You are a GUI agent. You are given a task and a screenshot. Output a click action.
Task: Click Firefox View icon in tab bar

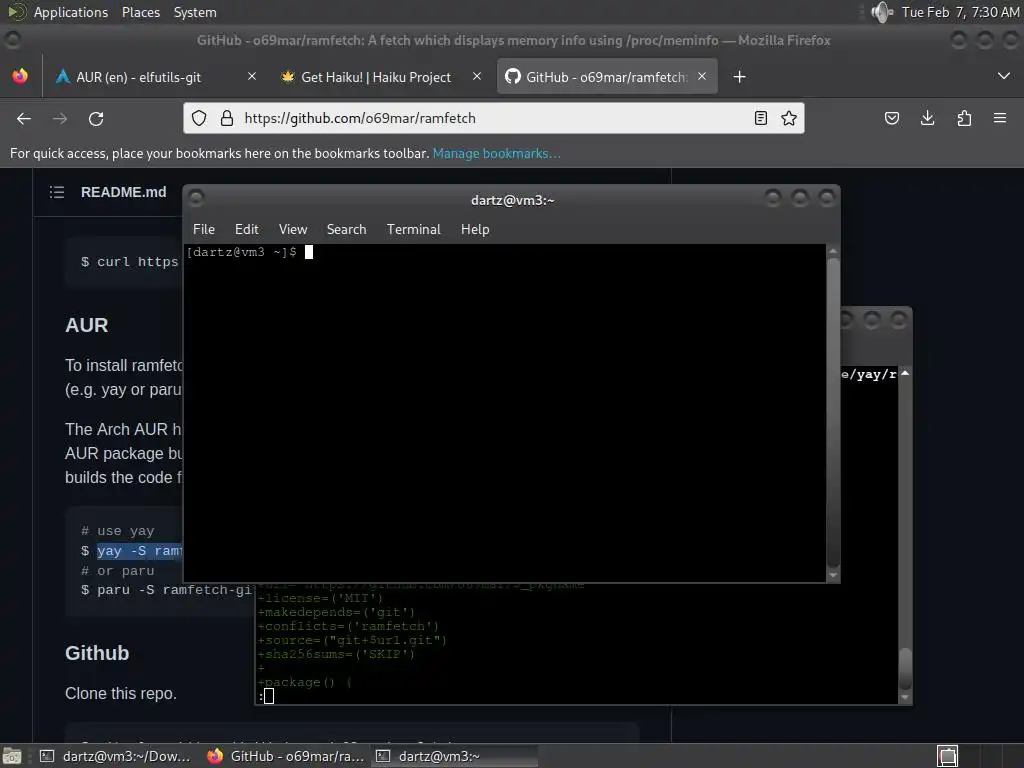(20, 76)
